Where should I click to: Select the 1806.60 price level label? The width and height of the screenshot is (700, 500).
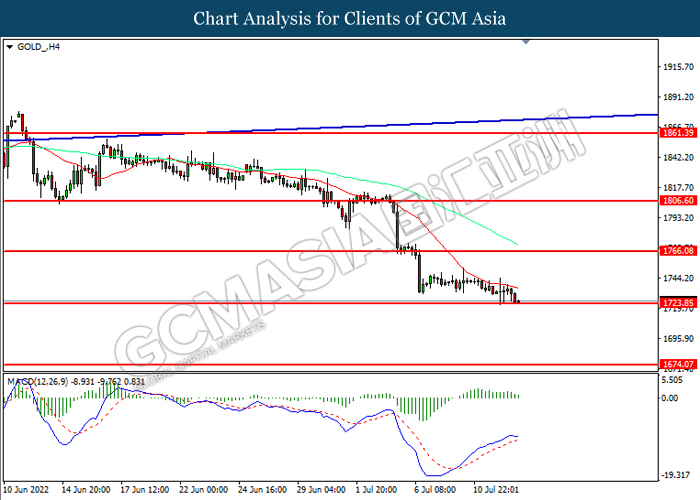pos(678,201)
